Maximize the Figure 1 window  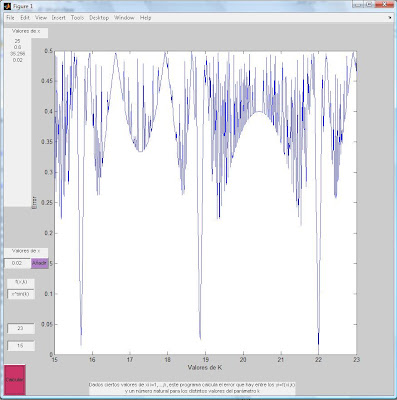(x=368, y=4)
